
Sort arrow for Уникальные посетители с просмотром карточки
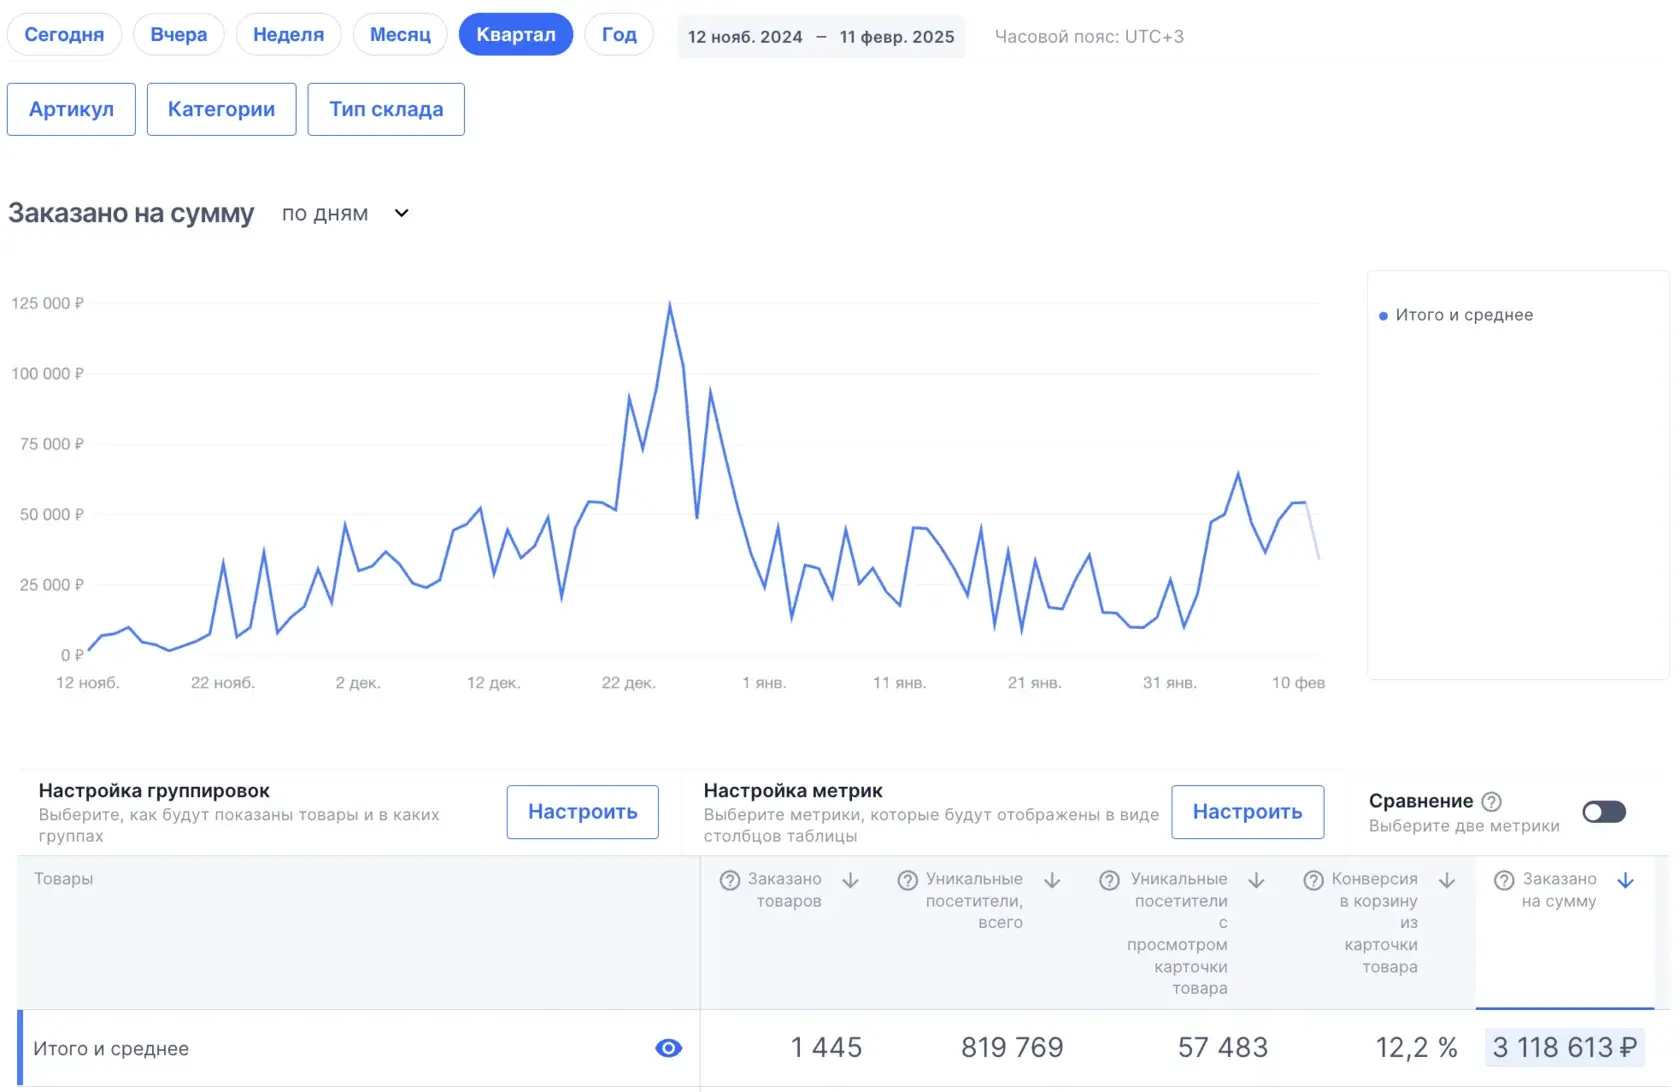tap(1257, 880)
